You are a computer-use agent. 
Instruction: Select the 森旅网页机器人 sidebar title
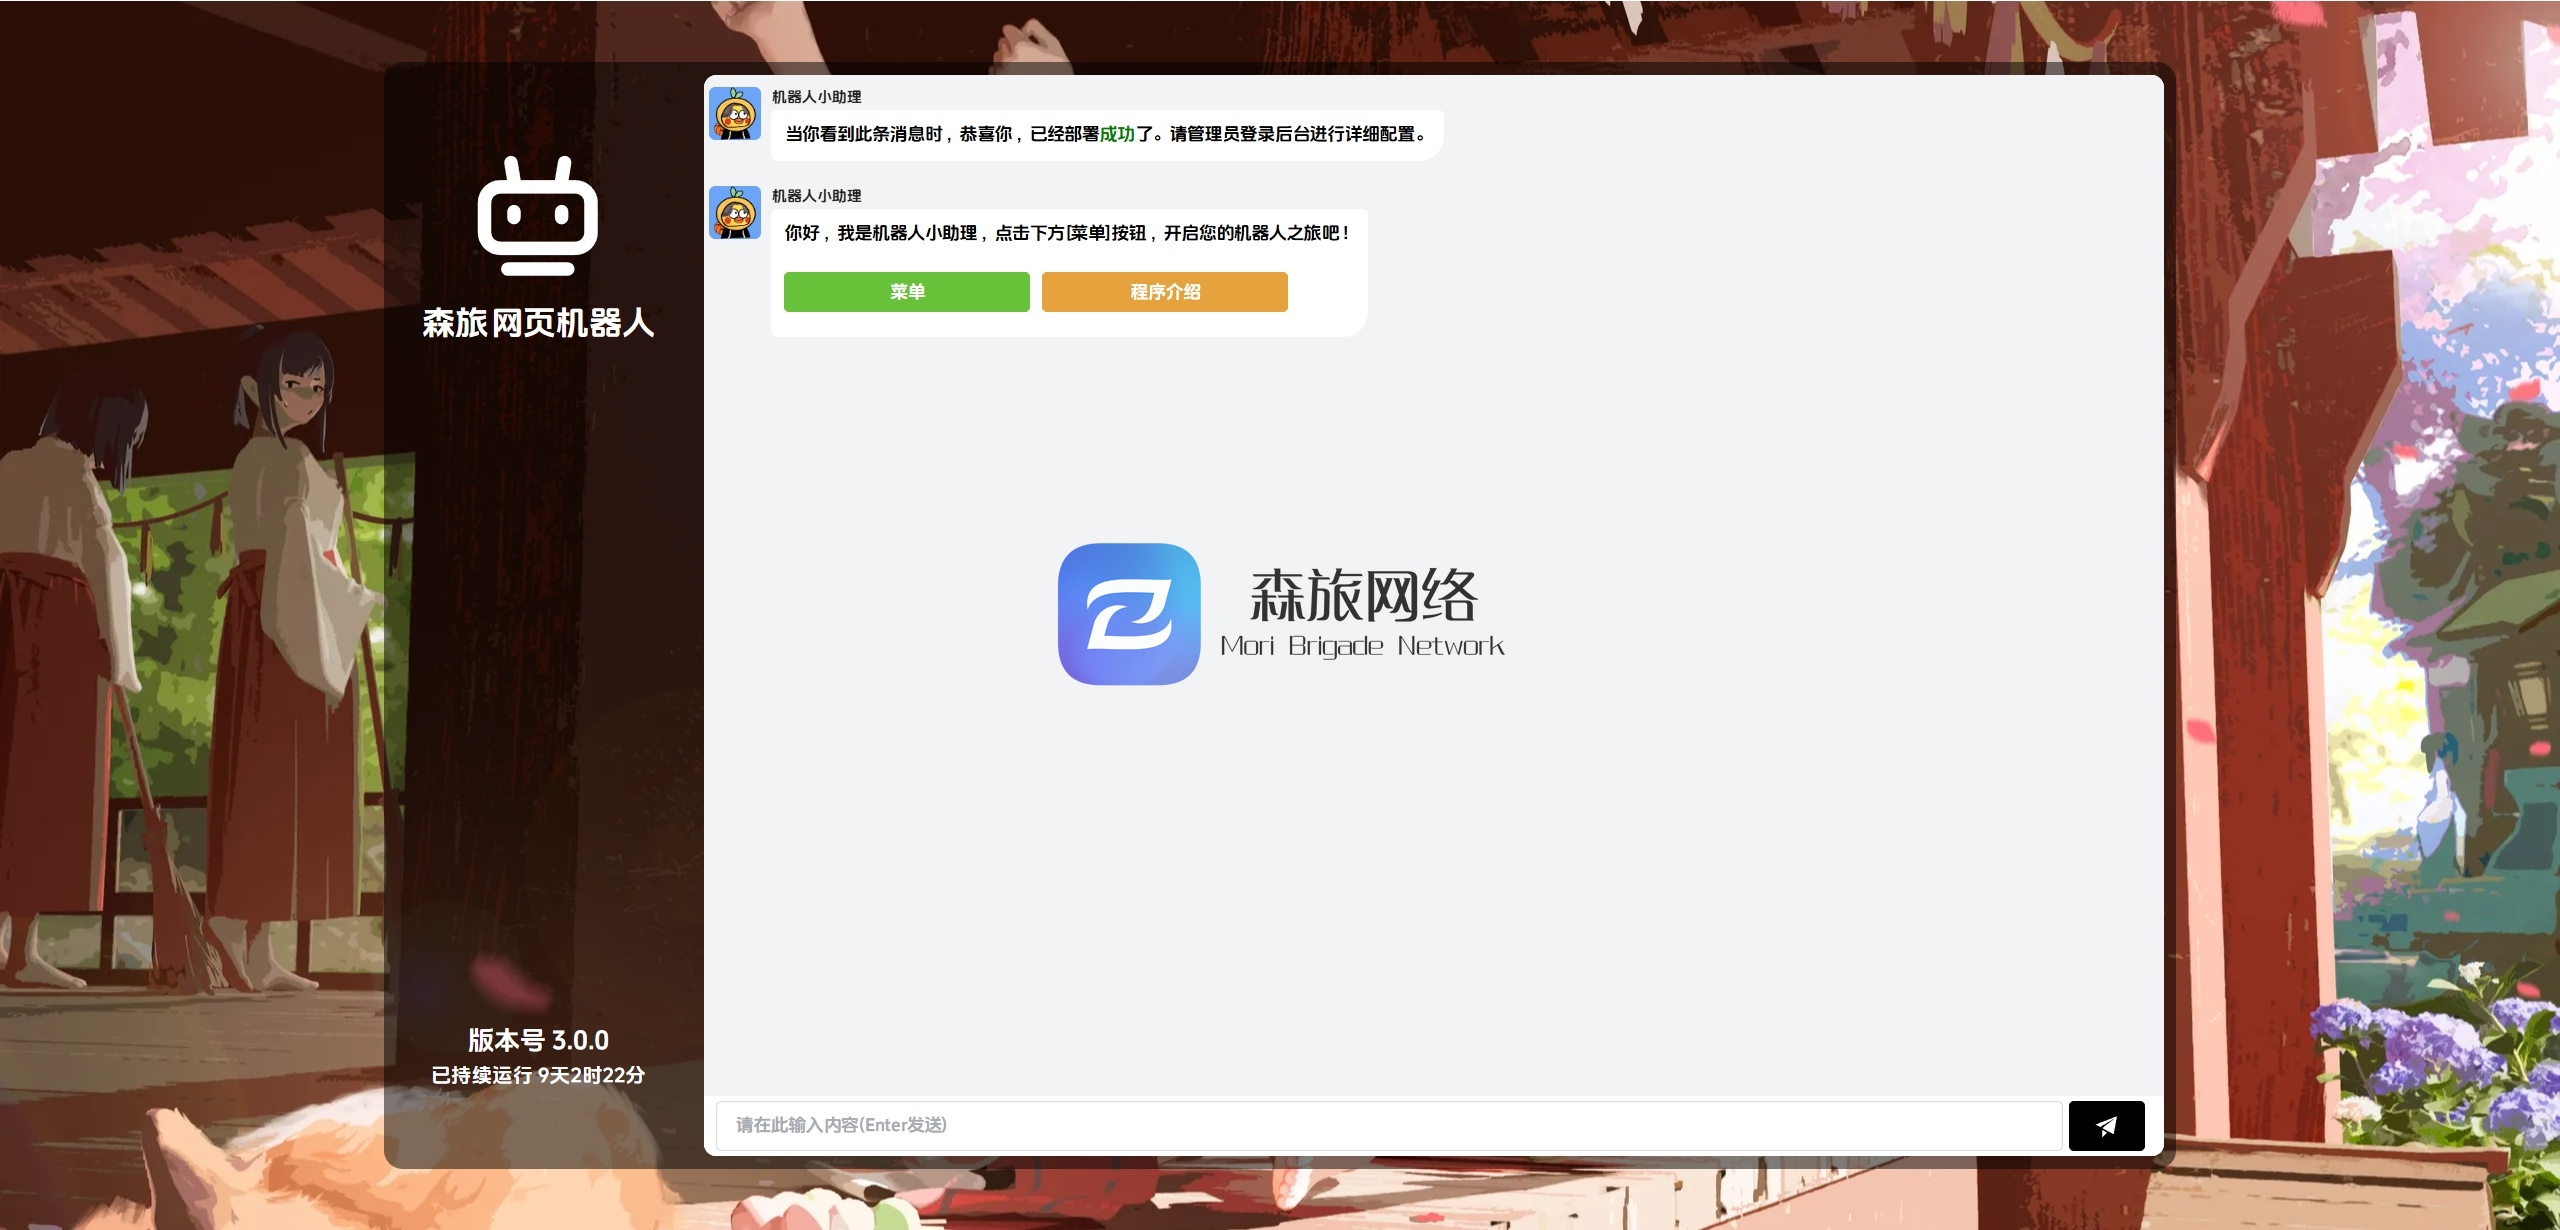pyautogui.click(x=538, y=323)
